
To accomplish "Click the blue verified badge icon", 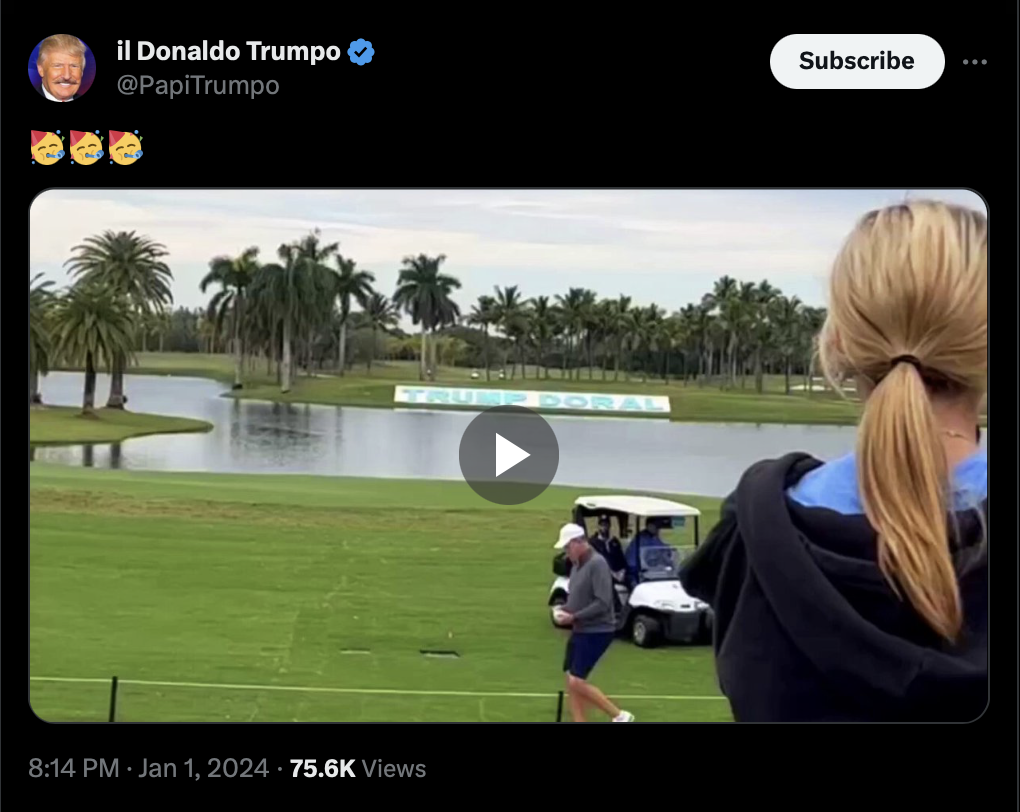I will [360, 51].
